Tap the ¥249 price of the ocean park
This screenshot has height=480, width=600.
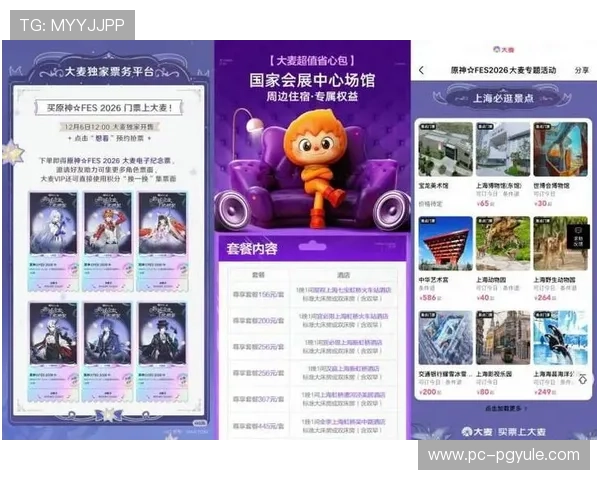point(545,392)
